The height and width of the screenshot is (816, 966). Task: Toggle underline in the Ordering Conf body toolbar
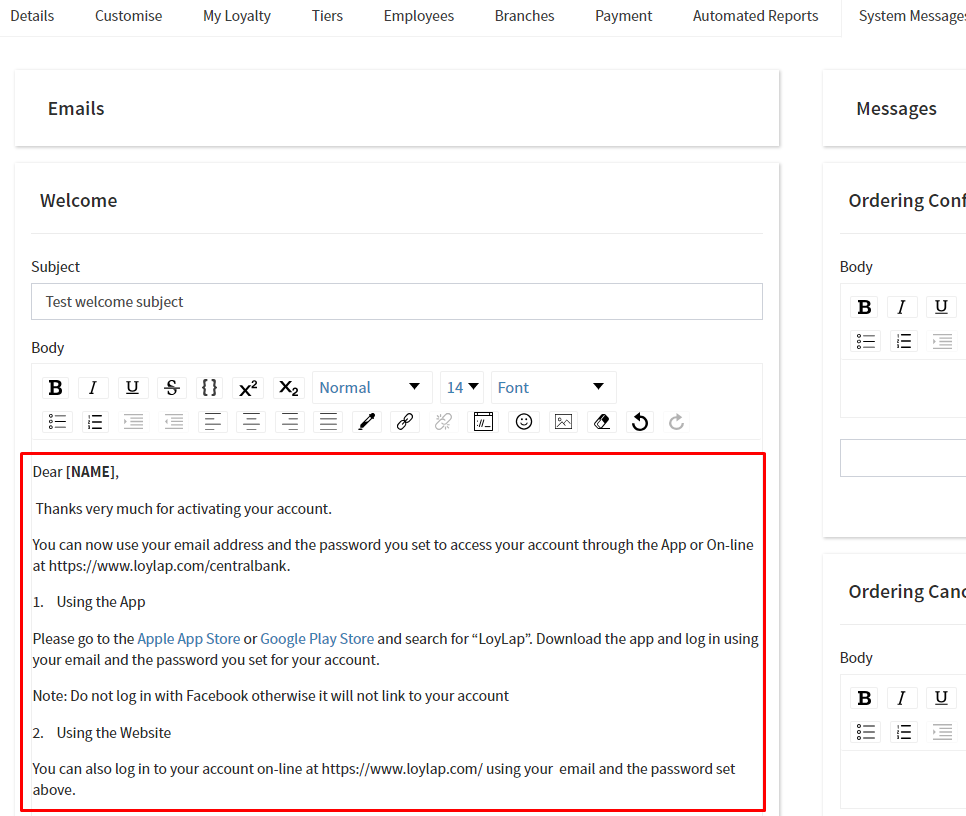click(941, 307)
